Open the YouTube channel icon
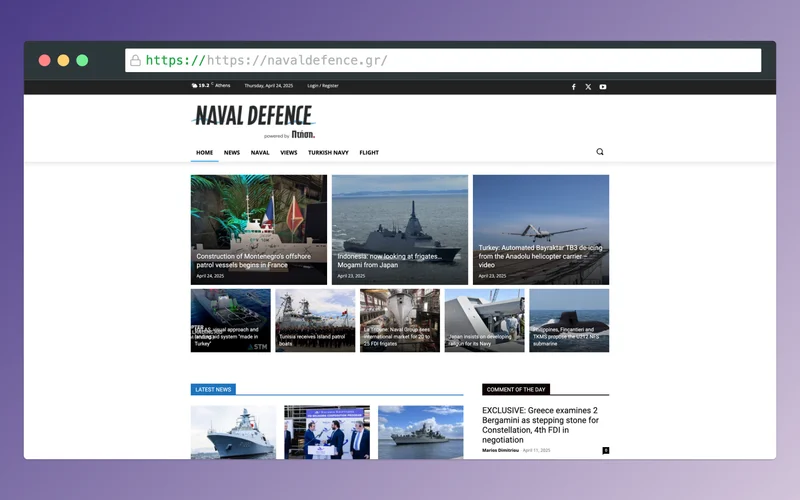Screen dimensions: 800x500 pyautogui.click(x=603, y=87)
